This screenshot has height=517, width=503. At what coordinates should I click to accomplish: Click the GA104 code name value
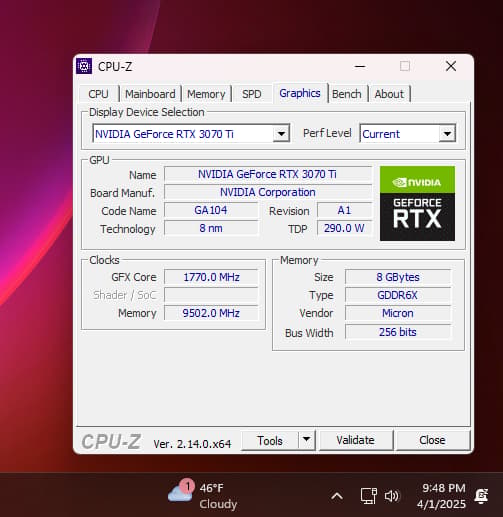pos(211,210)
